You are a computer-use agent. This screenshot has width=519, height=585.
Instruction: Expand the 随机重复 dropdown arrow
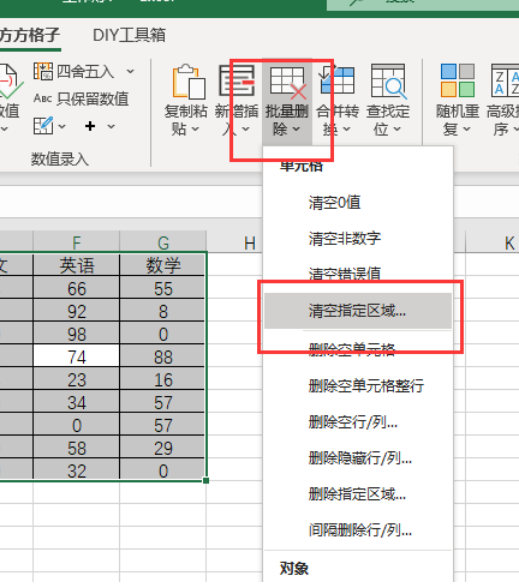tap(467, 129)
